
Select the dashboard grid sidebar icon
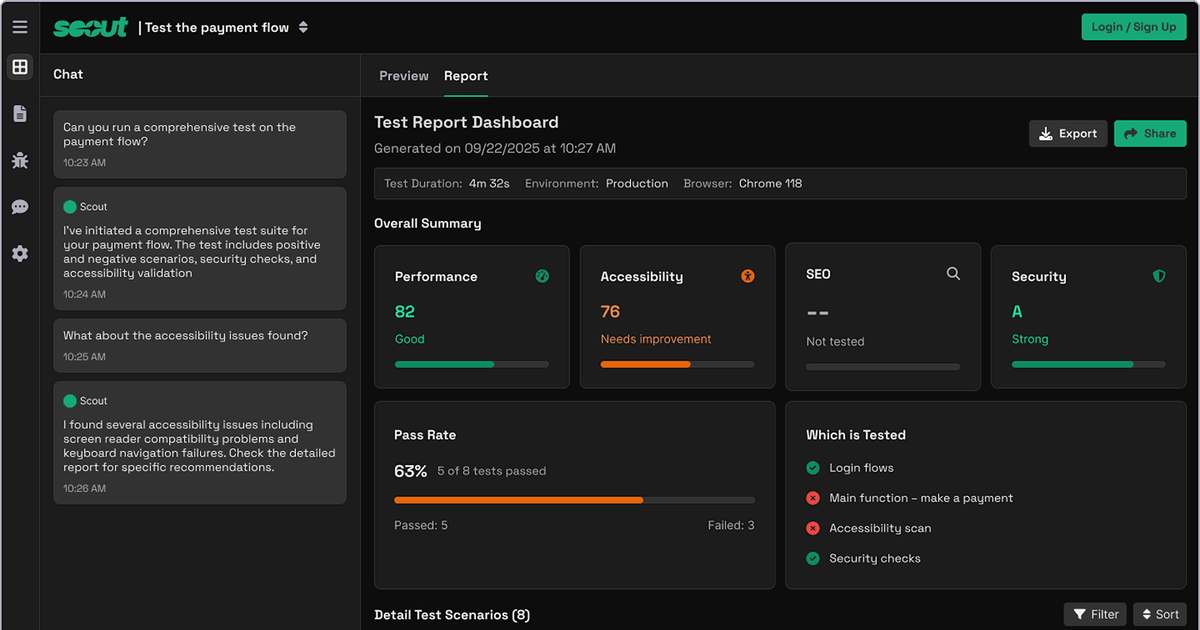pos(20,67)
